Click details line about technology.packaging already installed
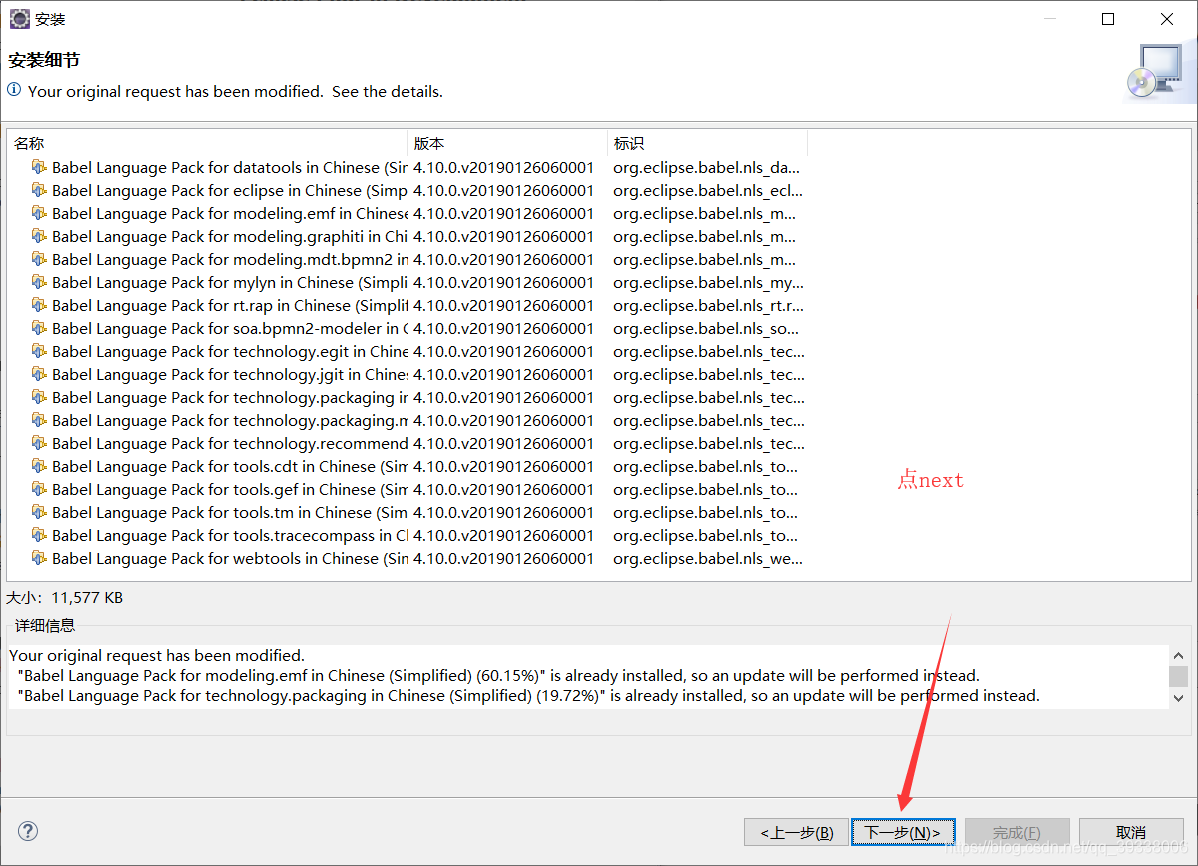 (529, 696)
